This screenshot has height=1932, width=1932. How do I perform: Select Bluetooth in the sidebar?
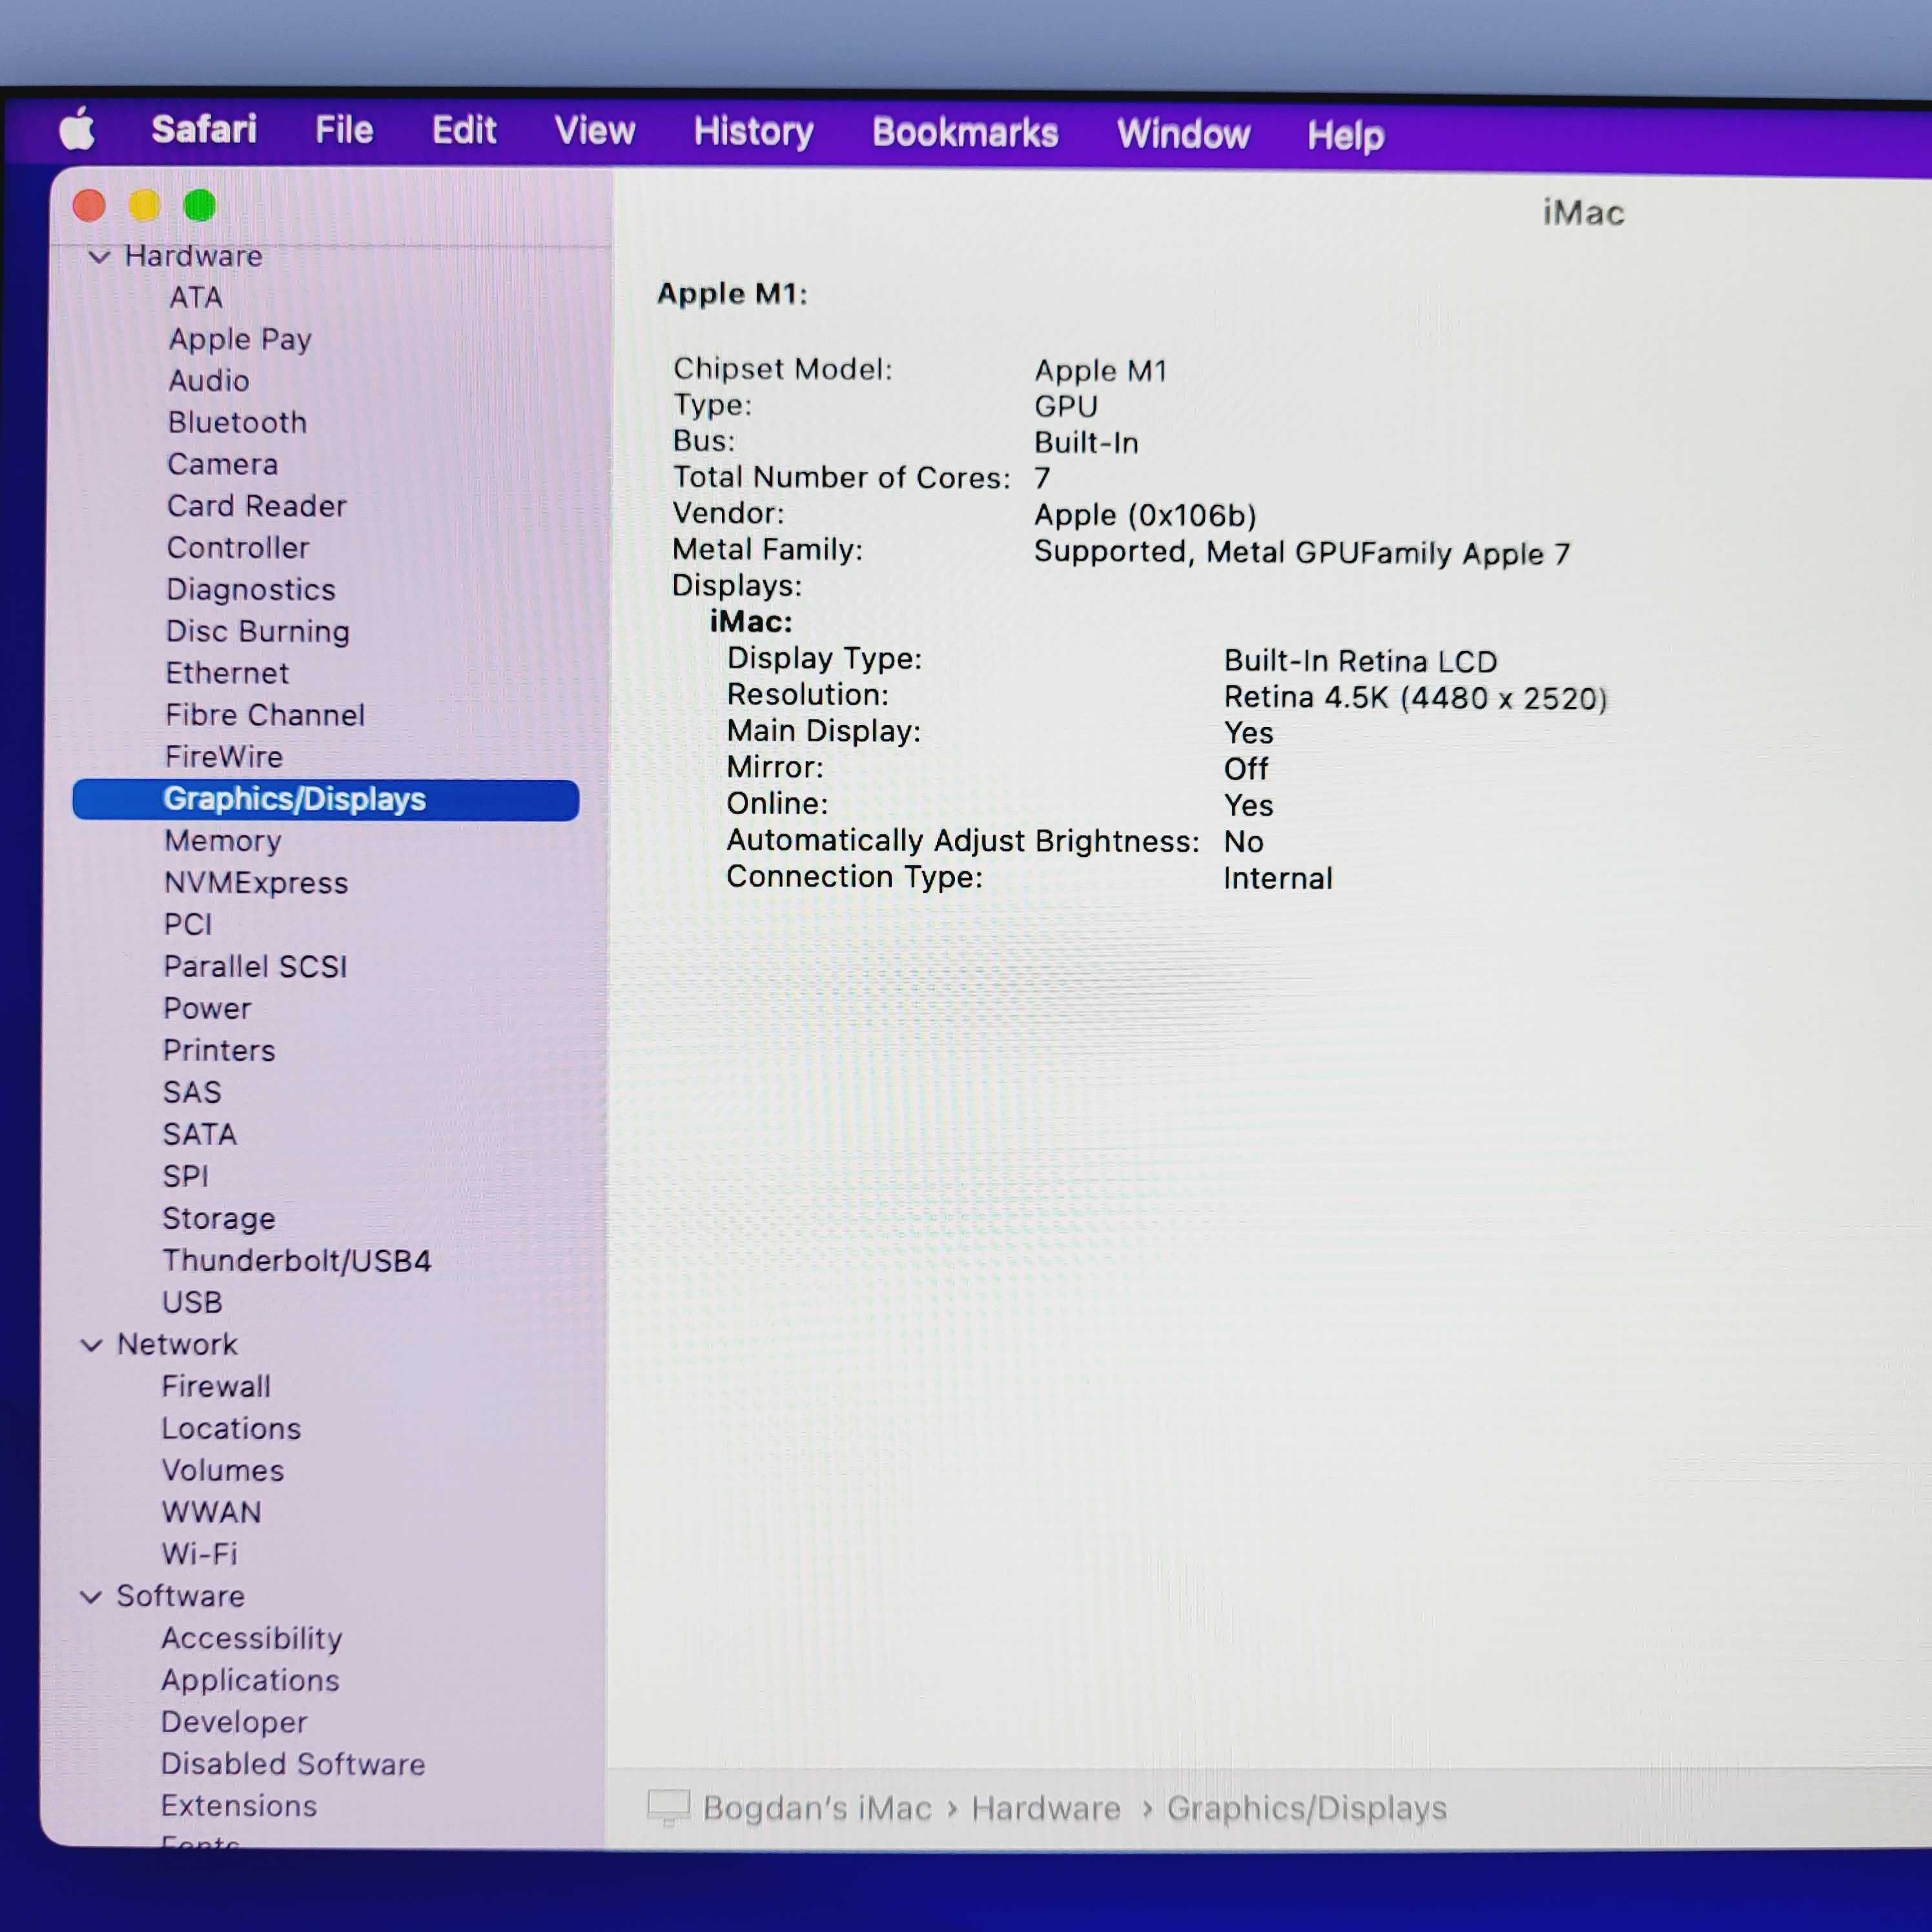[238, 423]
